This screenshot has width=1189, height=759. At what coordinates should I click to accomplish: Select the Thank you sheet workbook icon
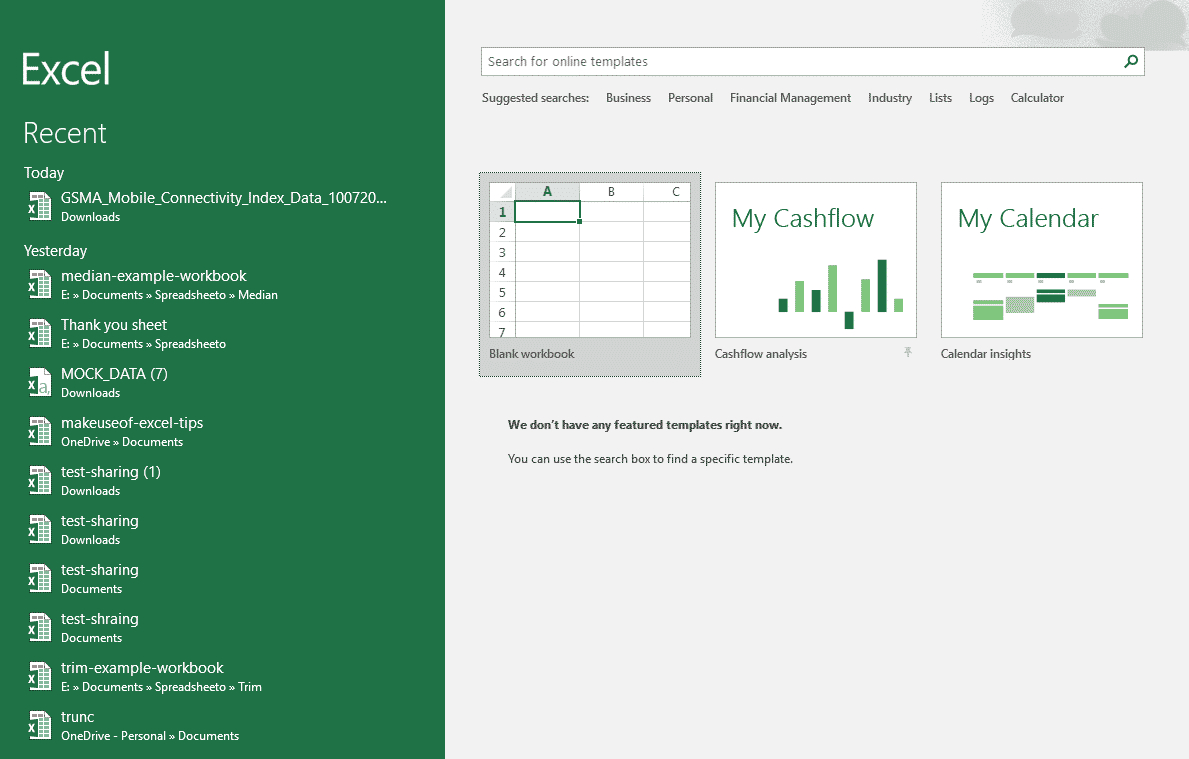tap(40, 333)
